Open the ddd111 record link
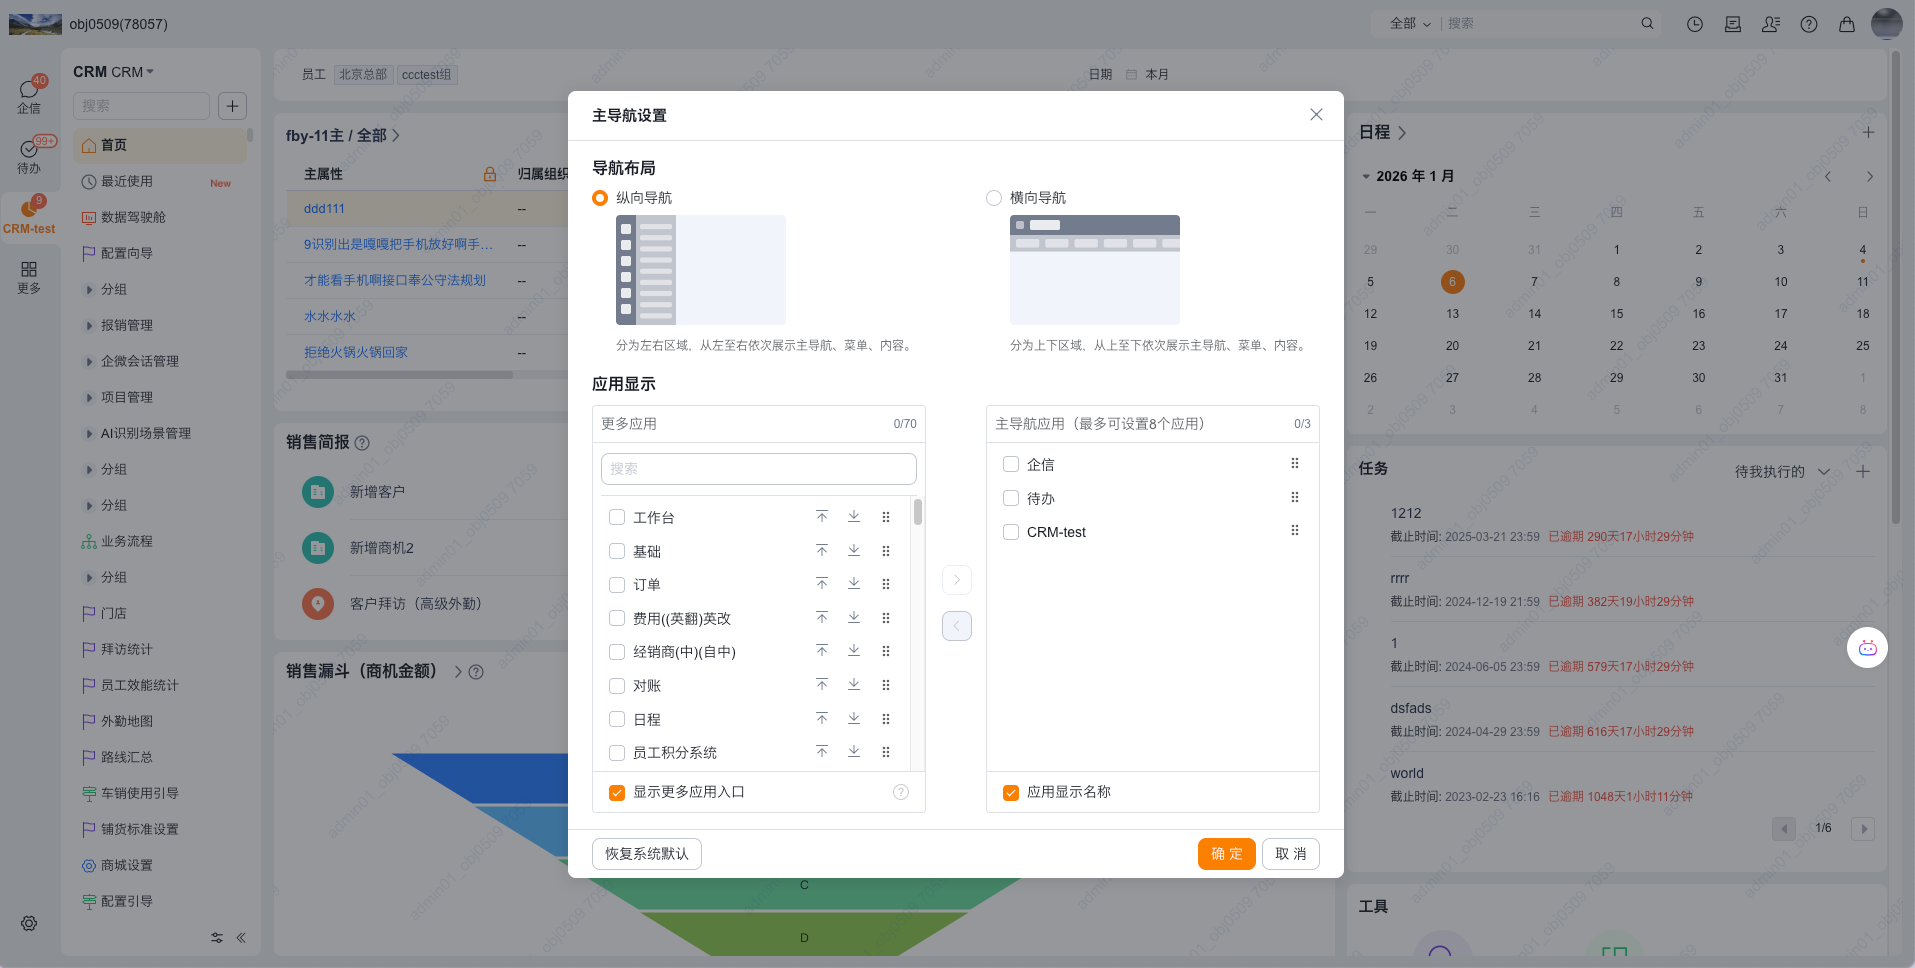Viewport: 1915px width, 968px height. 324,209
